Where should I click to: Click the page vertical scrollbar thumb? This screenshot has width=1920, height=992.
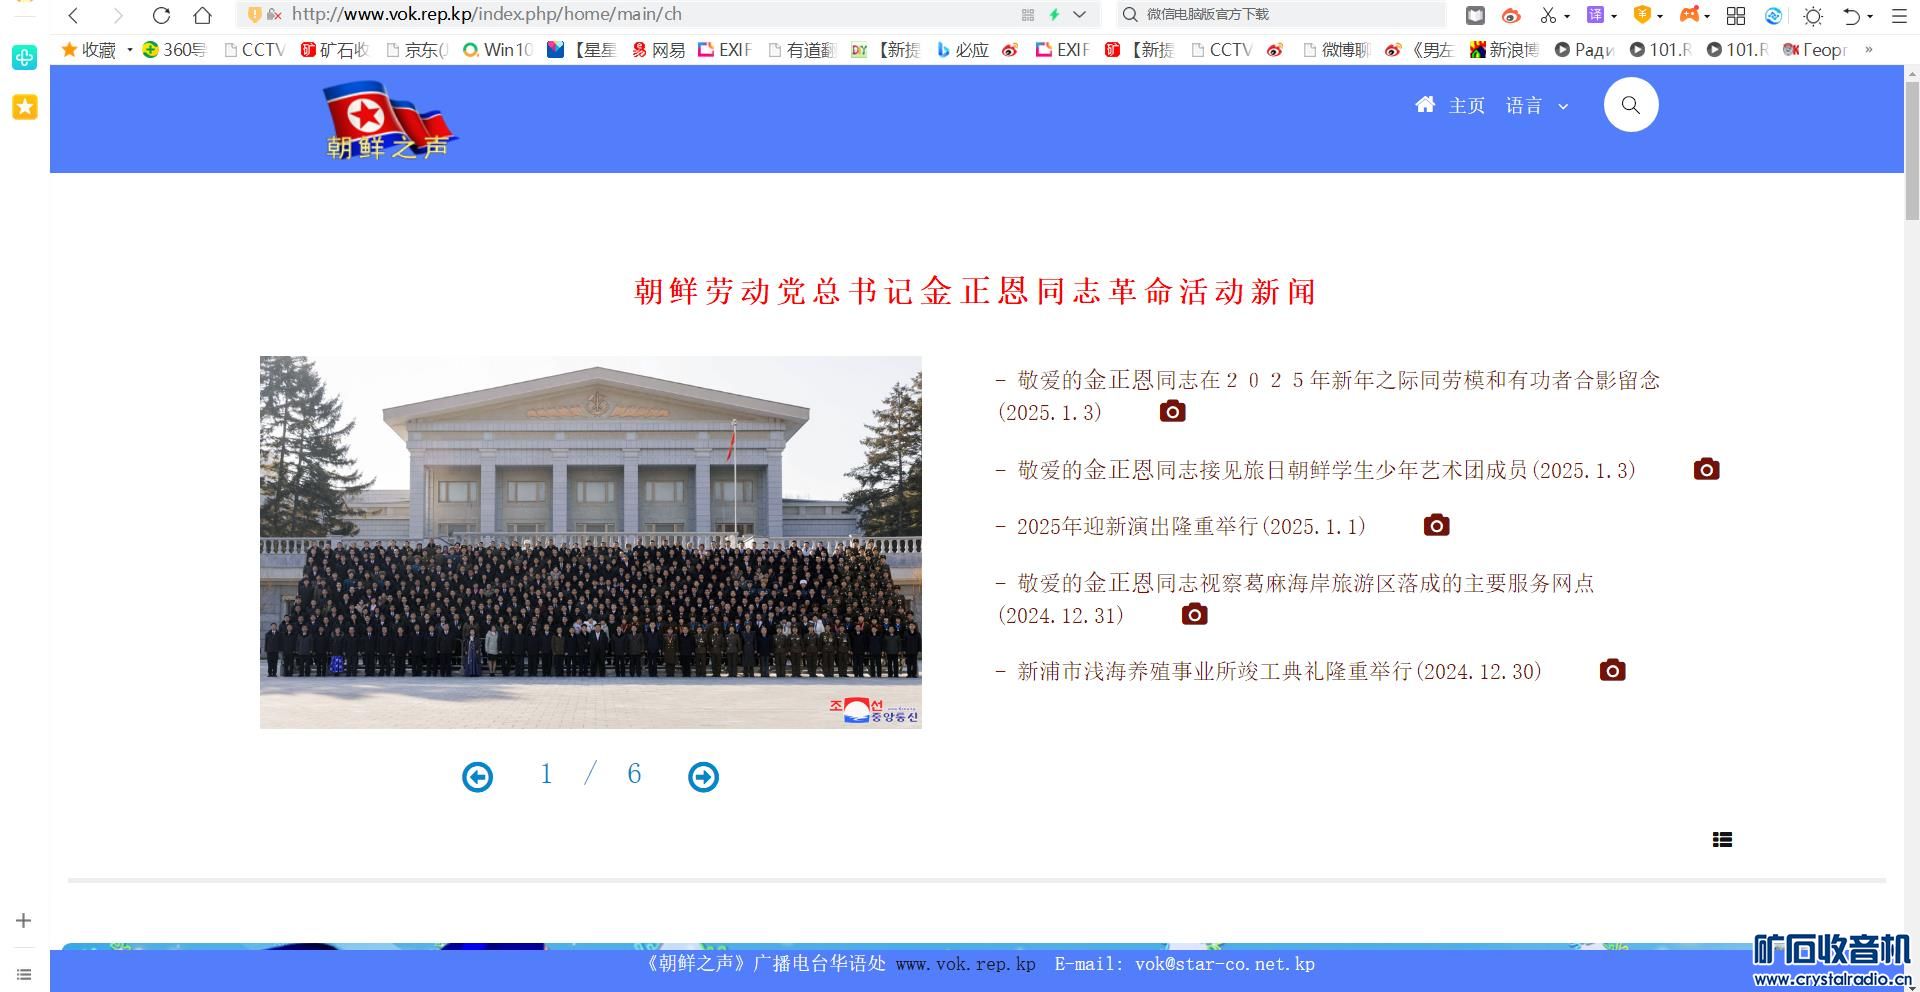pyautogui.click(x=1912, y=150)
